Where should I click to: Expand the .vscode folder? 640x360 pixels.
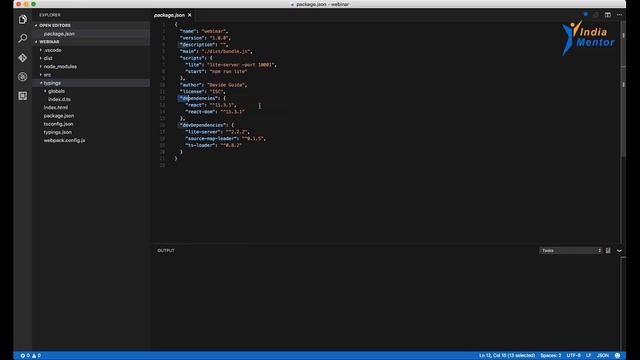pyautogui.click(x=53, y=50)
